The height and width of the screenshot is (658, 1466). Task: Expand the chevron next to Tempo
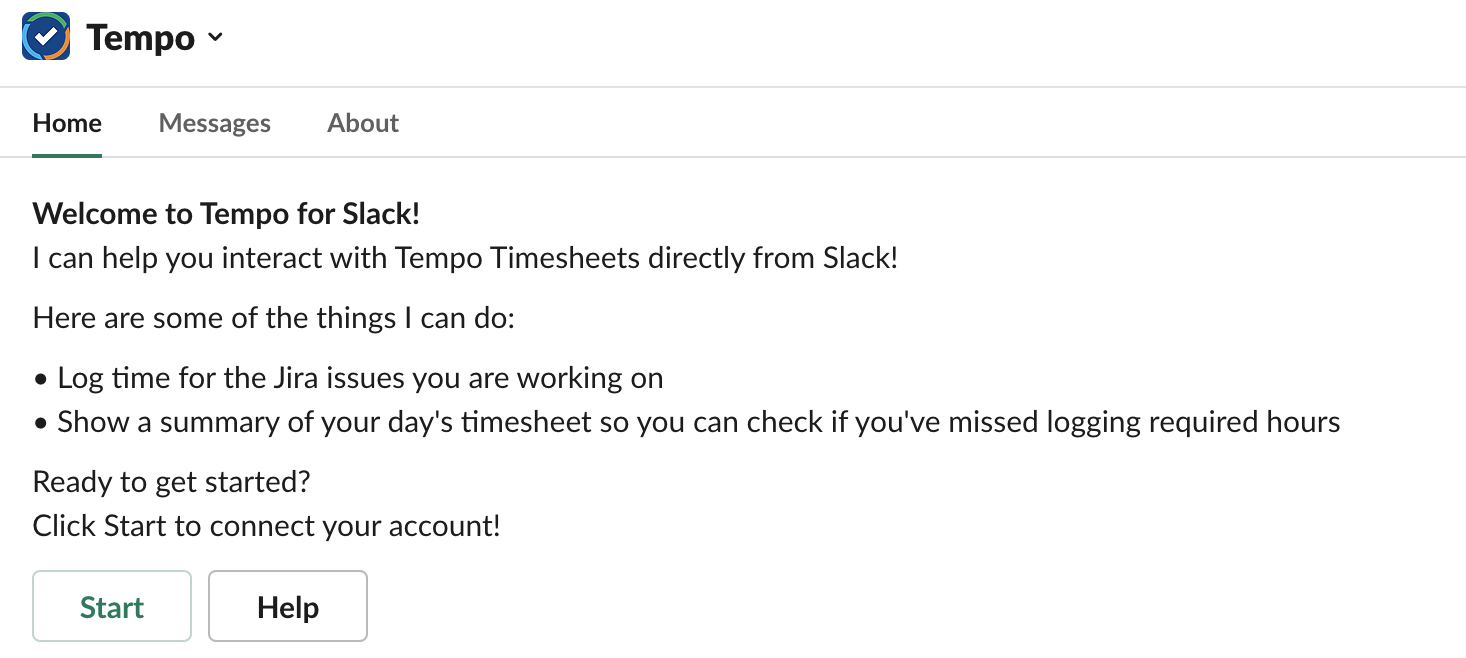click(x=215, y=38)
